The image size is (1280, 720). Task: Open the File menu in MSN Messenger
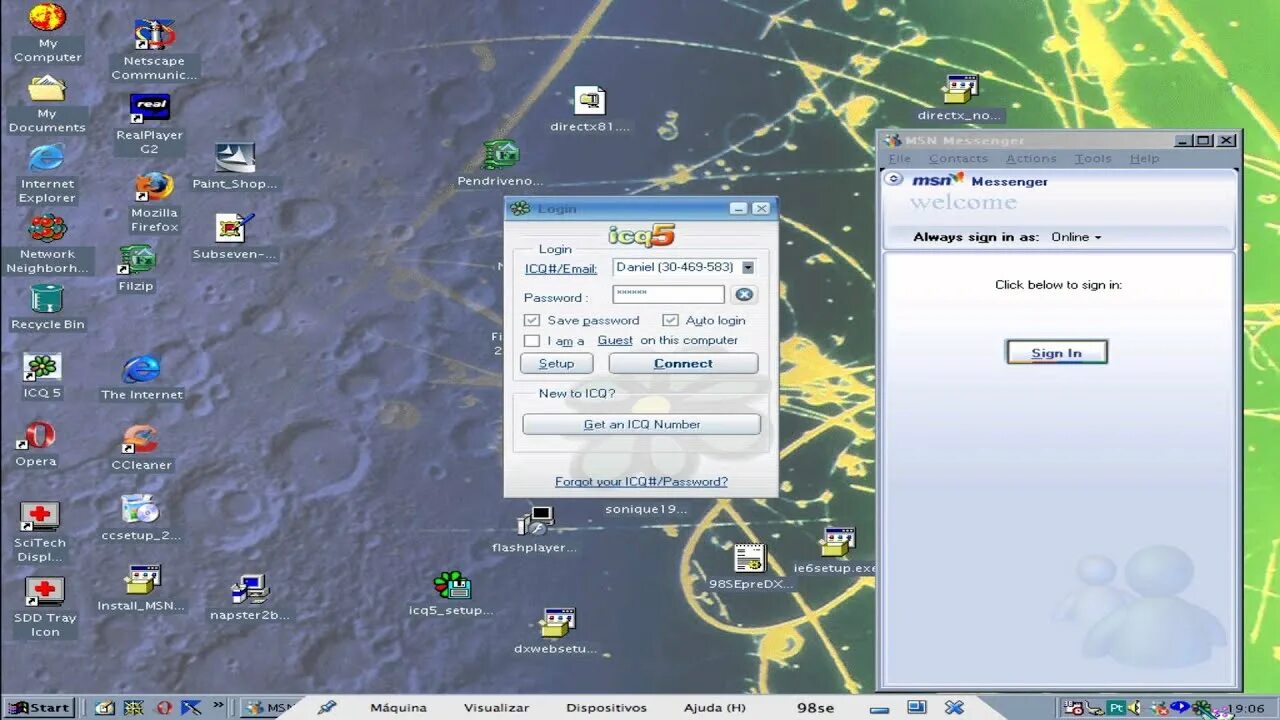pos(900,158)
